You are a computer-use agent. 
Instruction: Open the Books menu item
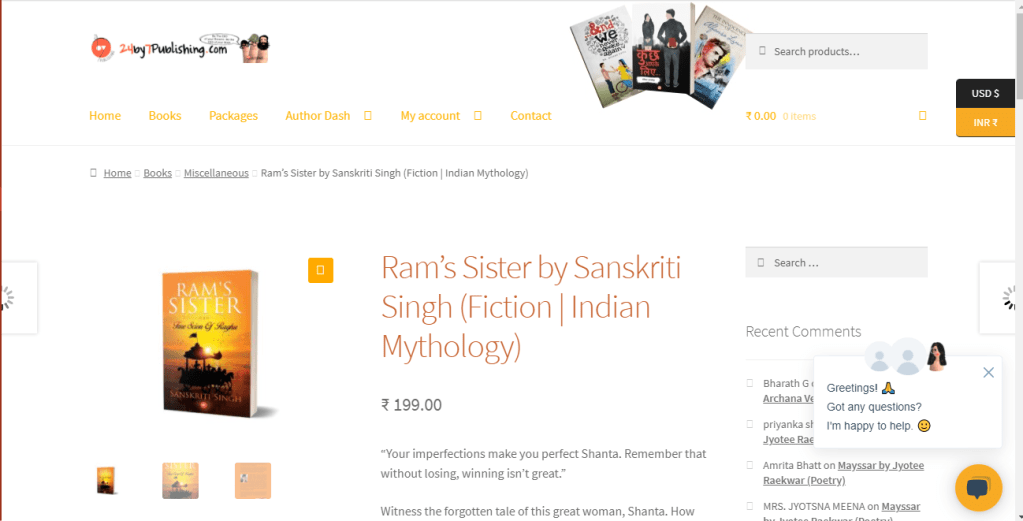164,115
